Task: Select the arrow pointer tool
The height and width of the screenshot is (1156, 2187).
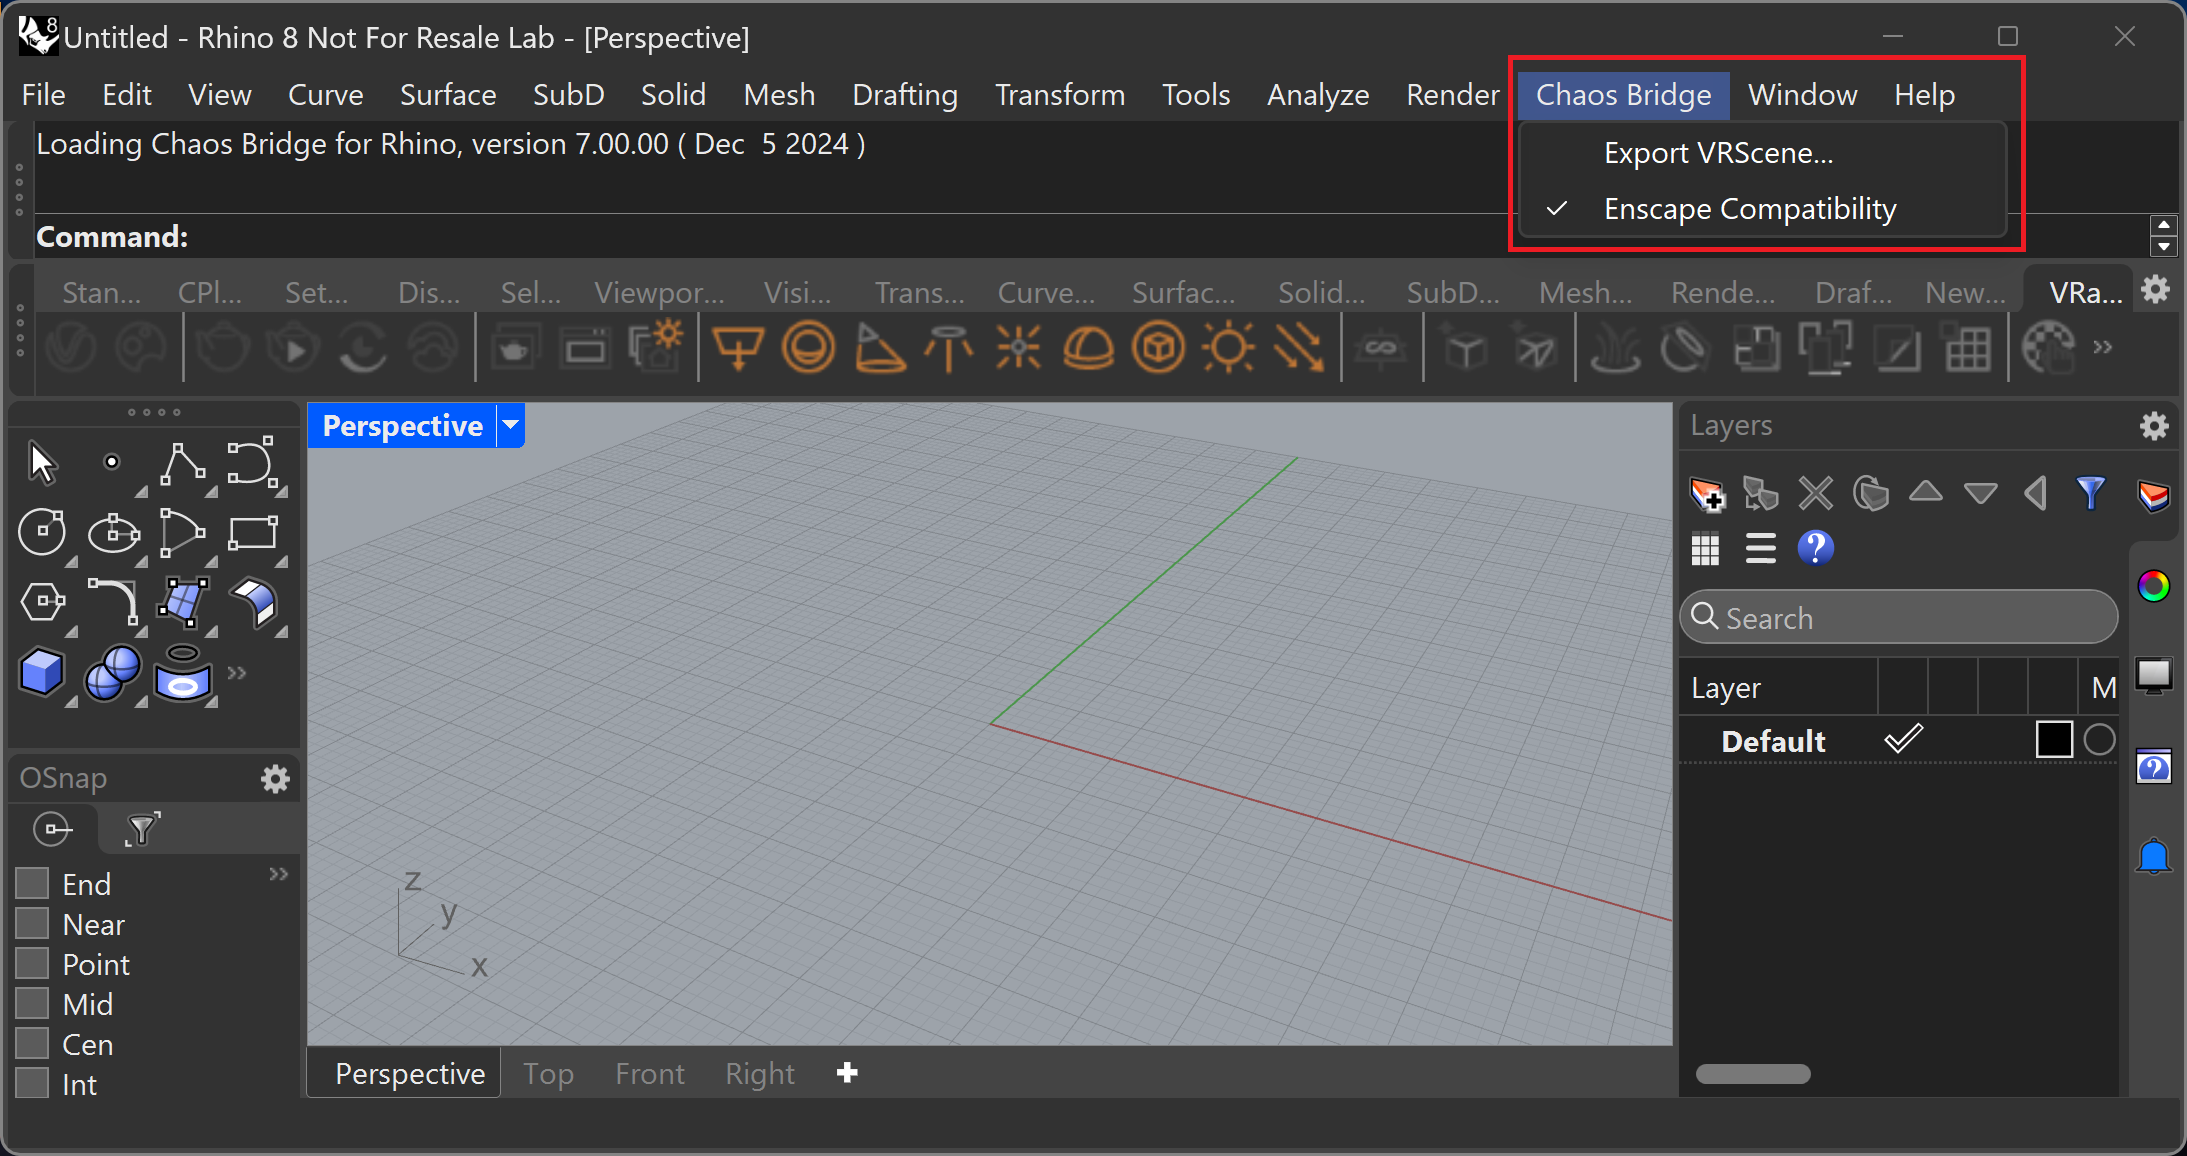Action: 42,463
